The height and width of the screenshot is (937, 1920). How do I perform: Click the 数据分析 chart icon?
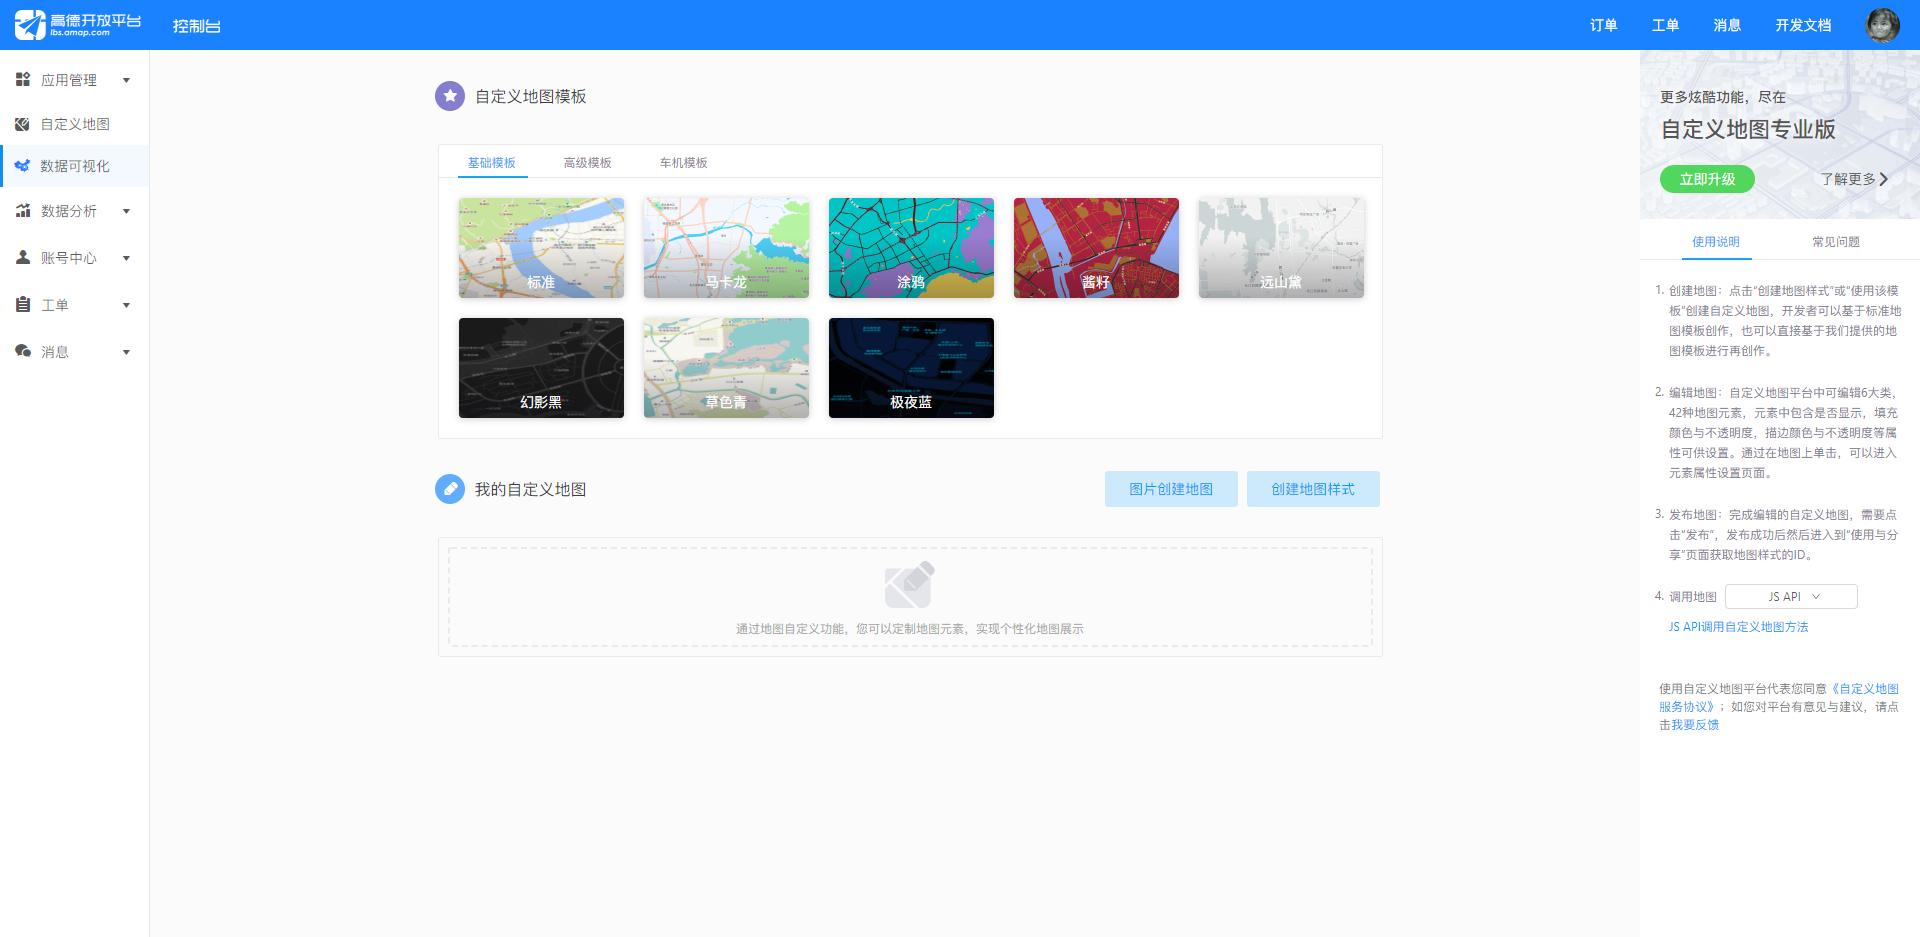pyautogui.click(x=22, y=210)
